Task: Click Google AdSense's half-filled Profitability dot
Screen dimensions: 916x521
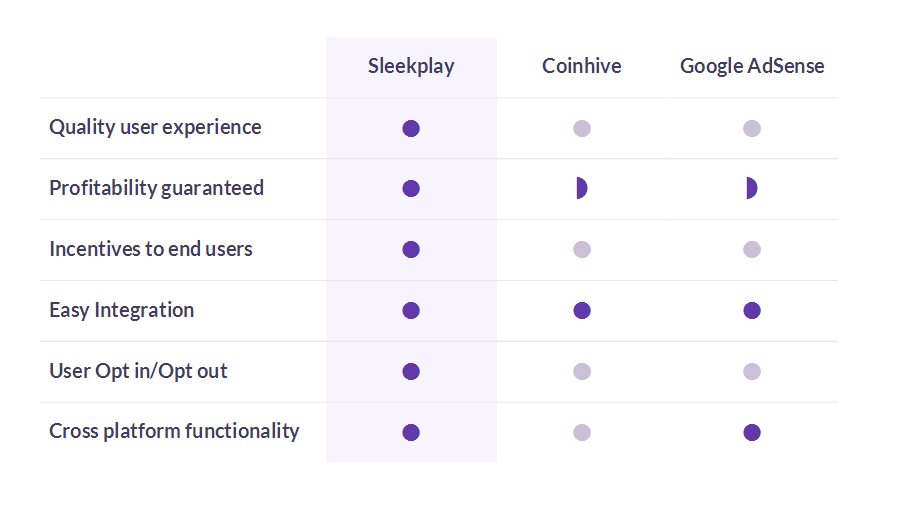Action: click(751, 189)
